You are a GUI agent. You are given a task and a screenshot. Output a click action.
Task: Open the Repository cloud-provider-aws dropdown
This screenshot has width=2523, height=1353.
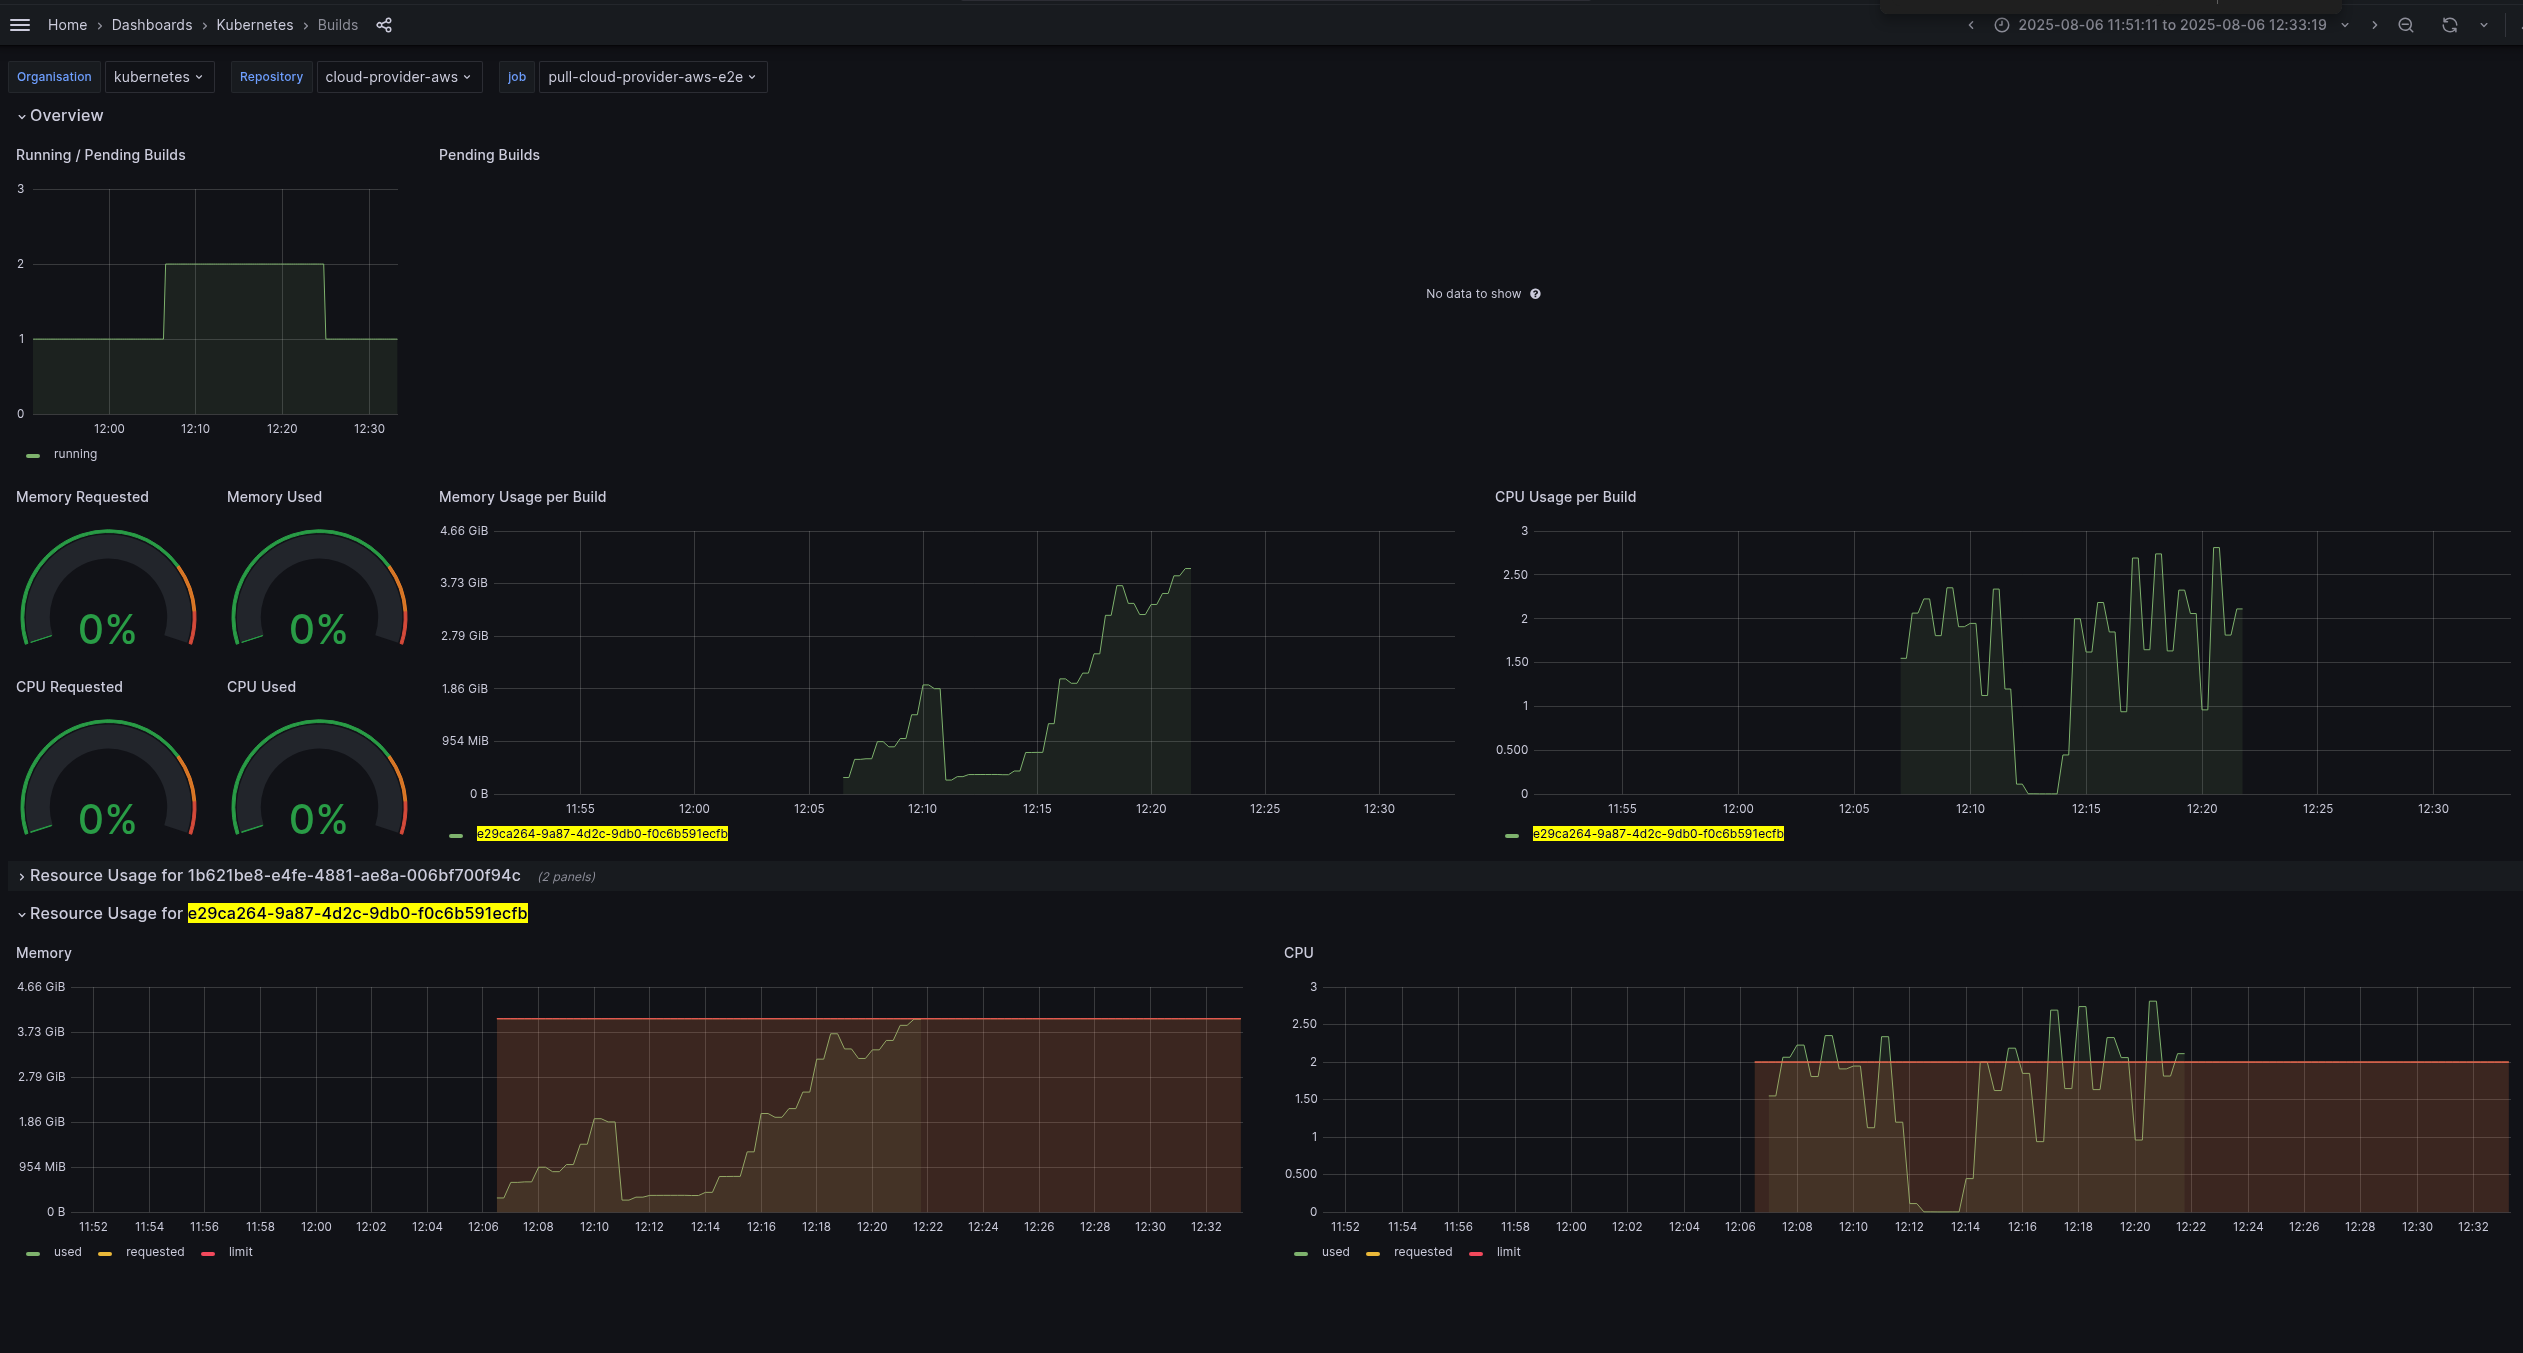(398, 77)
